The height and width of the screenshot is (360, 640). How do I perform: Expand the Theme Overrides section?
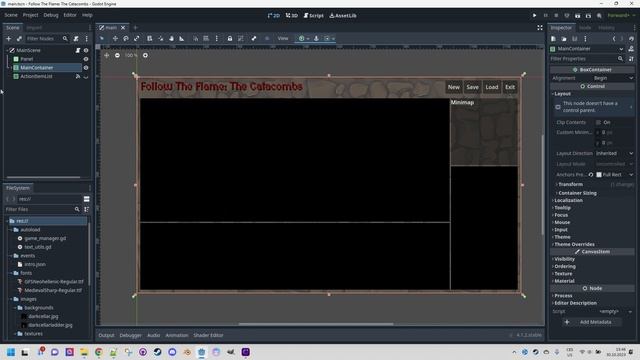coord(574,244)
